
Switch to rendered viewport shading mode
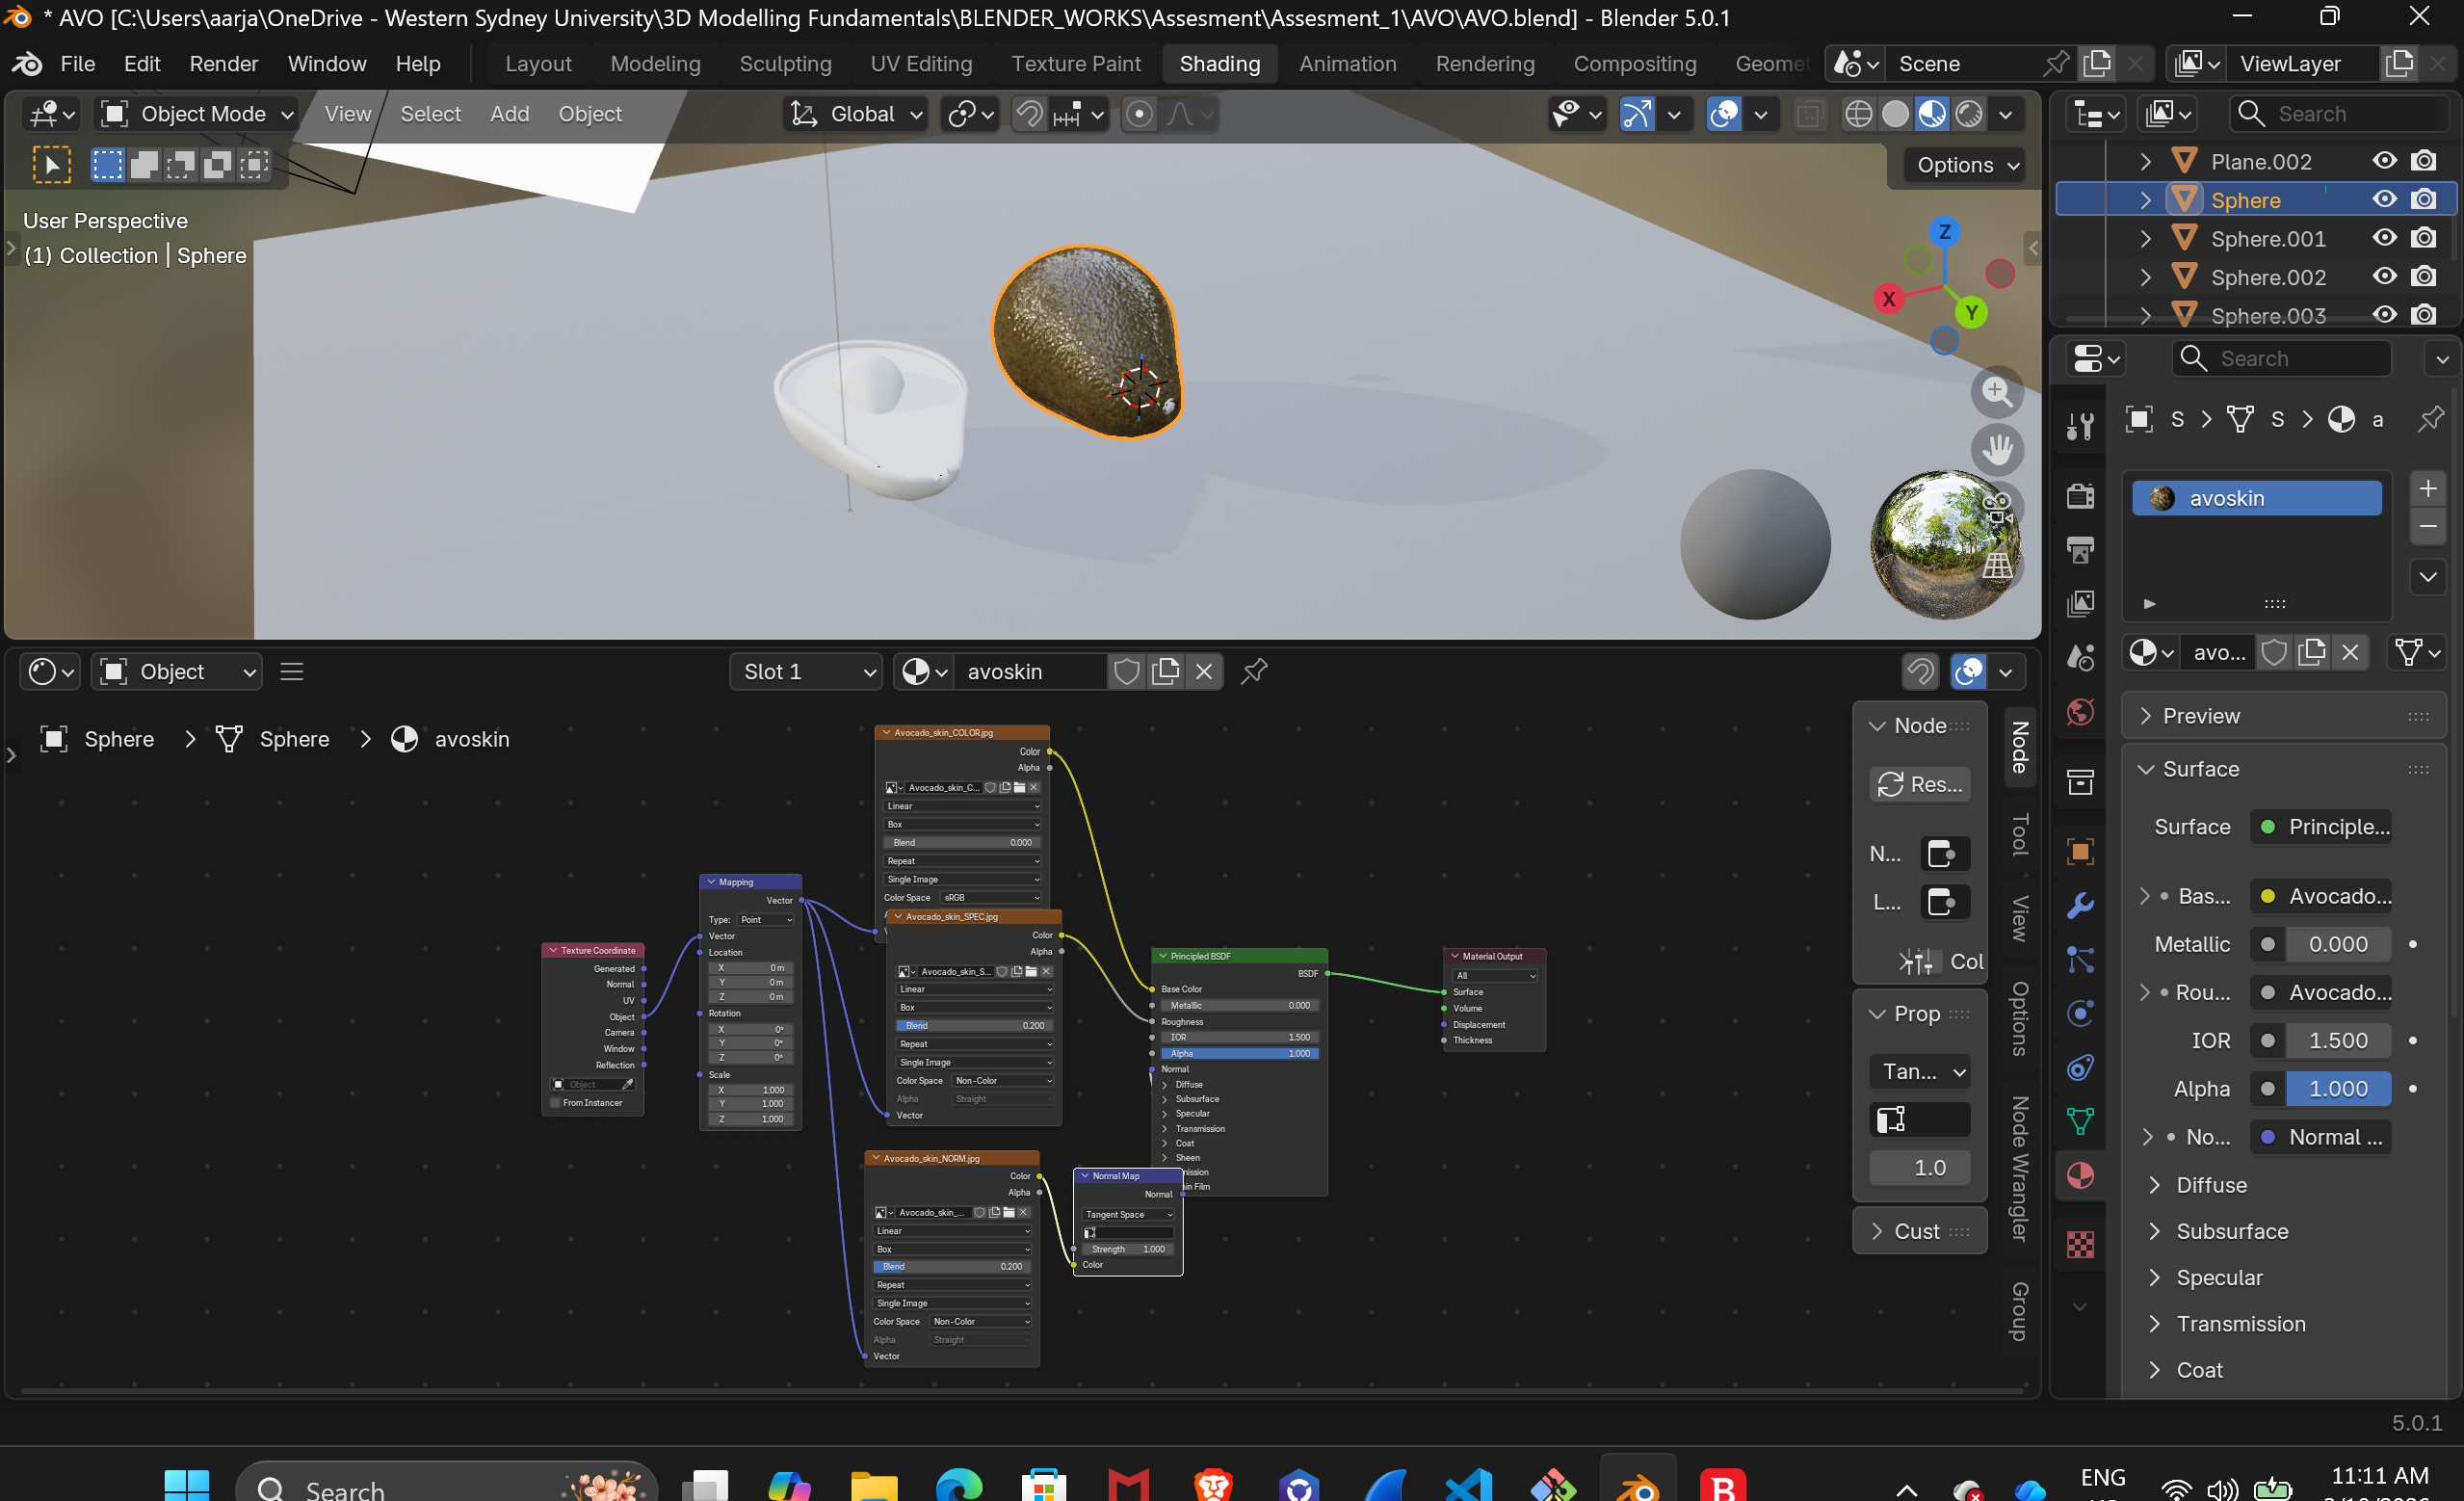coord(1968,114)
